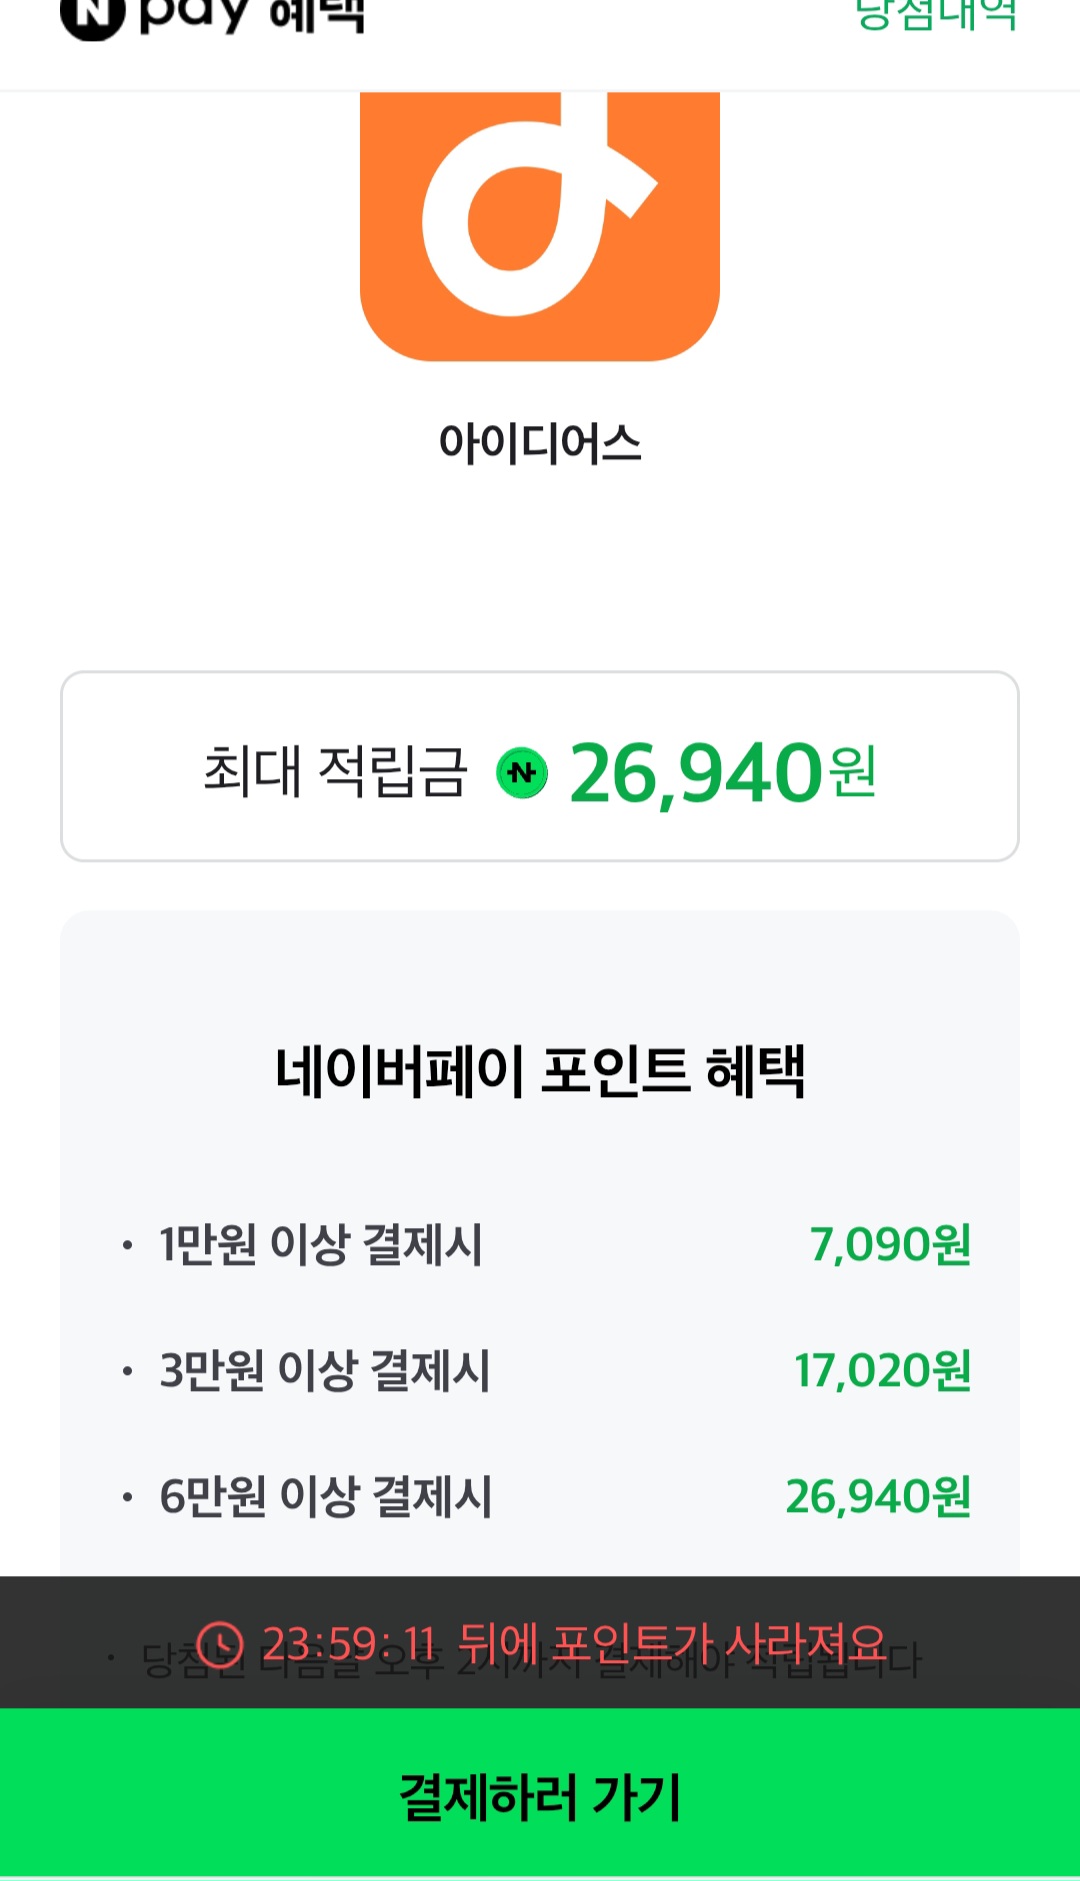Click the 아이디어스 store name label
Image resolution: width=1080 pixels, height=1881 pixels.
click(540, 443)
